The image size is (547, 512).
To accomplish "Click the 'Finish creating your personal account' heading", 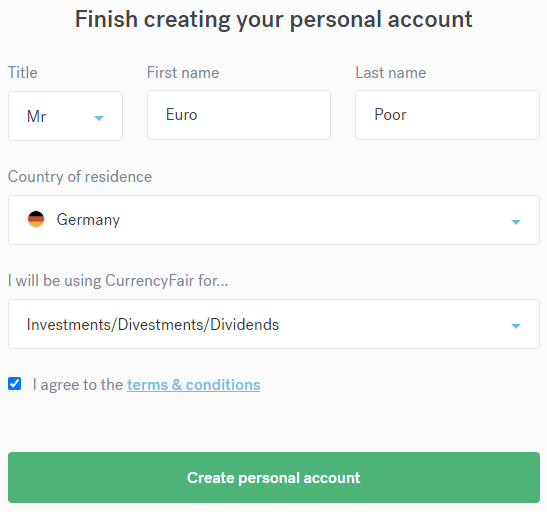I will point(274,19).
